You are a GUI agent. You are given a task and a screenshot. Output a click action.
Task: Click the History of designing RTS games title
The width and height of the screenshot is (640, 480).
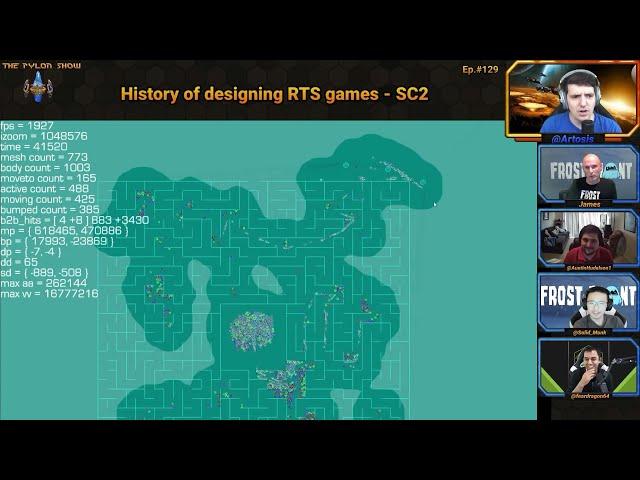point(274,94)
